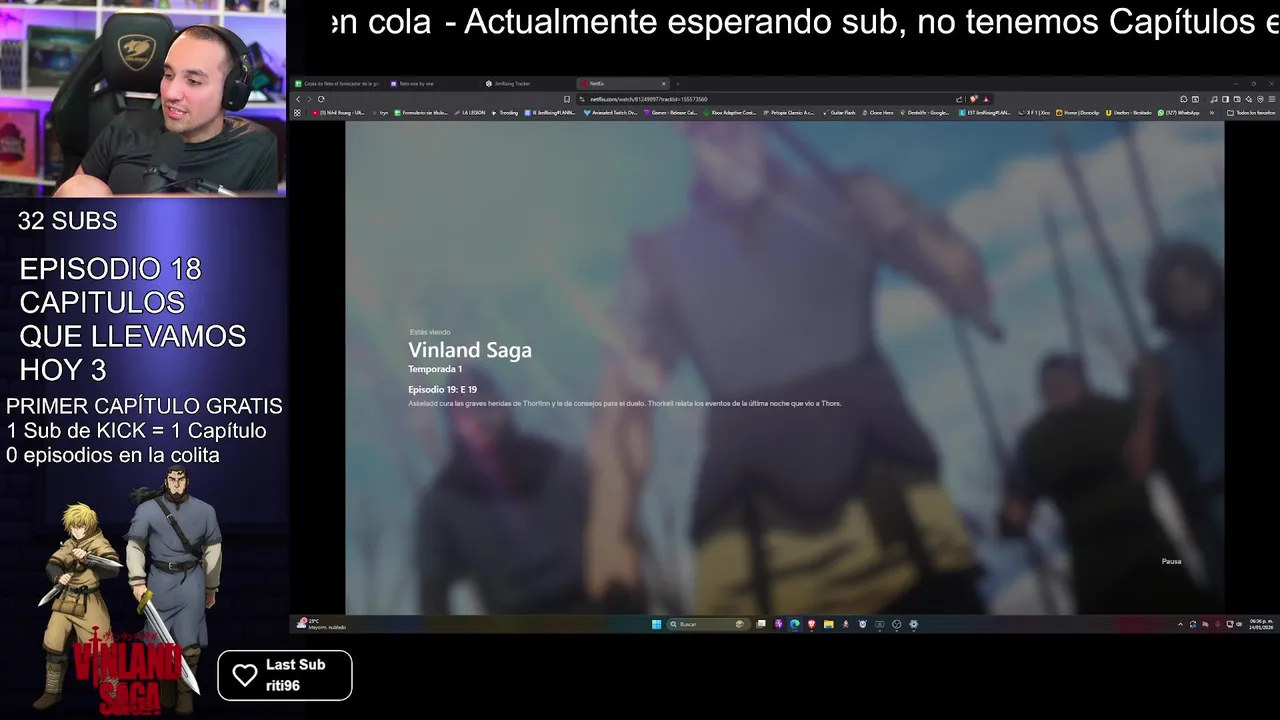Reload the Netflix page
This screenshot has height=720, width=1280.
321,99
